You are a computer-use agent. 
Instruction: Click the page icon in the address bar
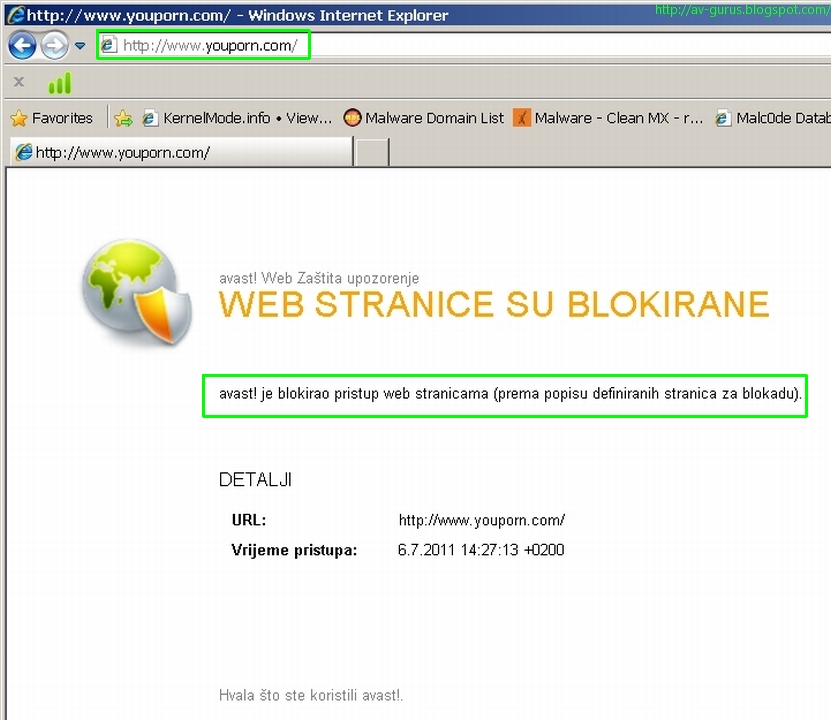(109, 45)
